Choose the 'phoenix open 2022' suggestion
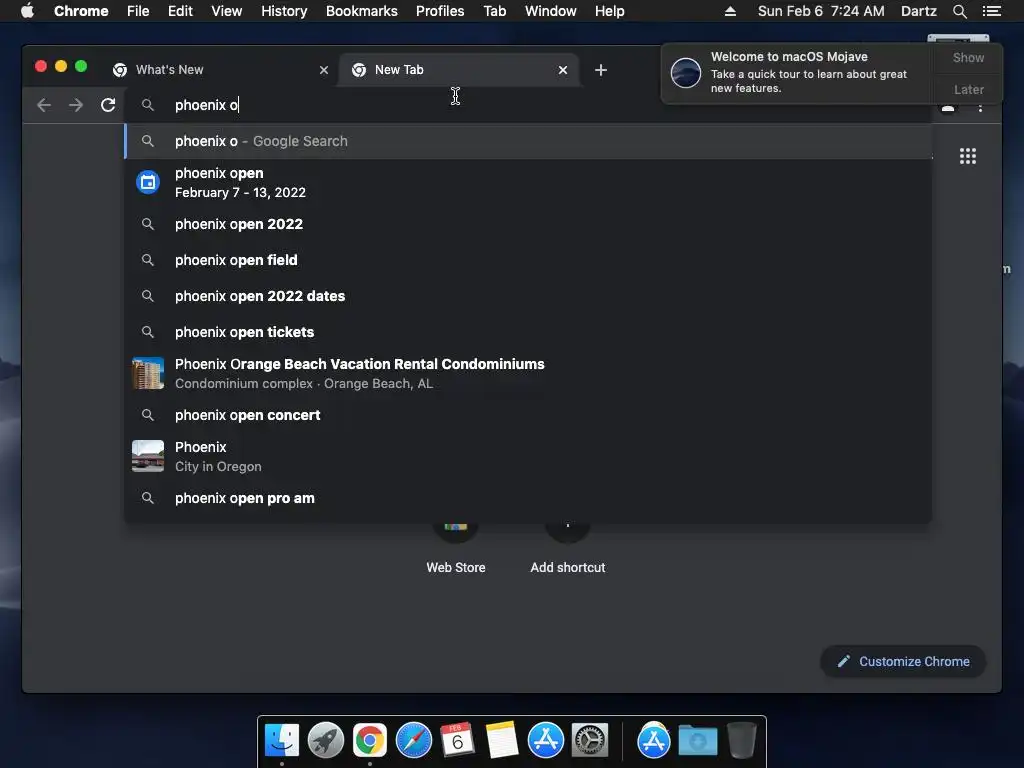The width and height of the screenshot is (1024, 768). pyautogui.click(x=528, y=224)
